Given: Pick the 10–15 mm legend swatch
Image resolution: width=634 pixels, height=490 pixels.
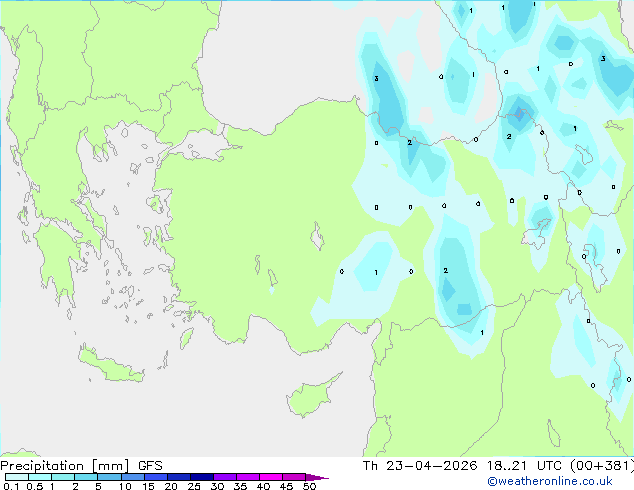Looking at the screenshot, I should (133, 477).
